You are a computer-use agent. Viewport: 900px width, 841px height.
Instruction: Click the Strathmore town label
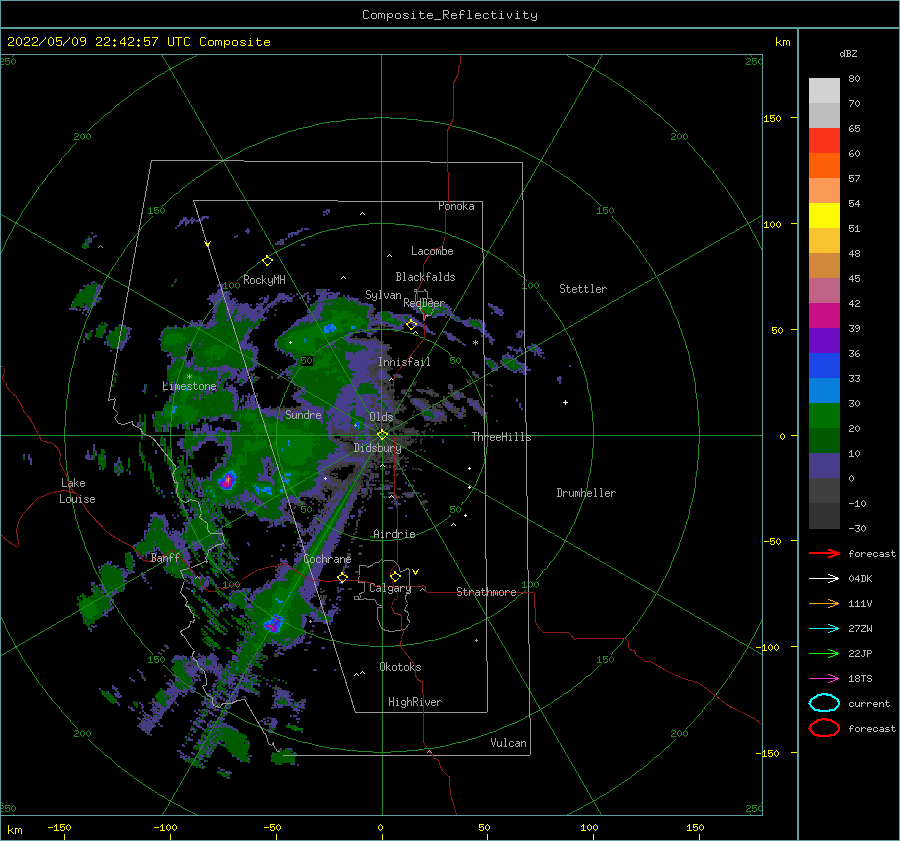pyautogui.click(x=486, y=592)
